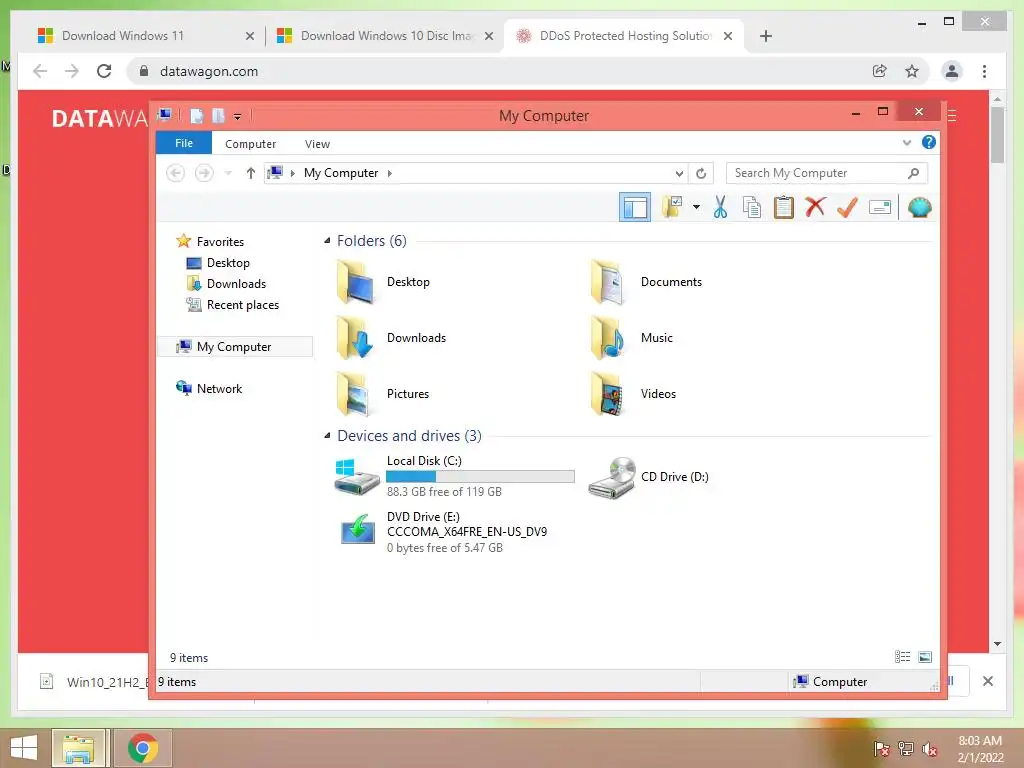Open the Downloads folder in main pane
Image resolution: width=1024 pixels, height=768 pixels.
pyautogui.click(x=355, y=338)
